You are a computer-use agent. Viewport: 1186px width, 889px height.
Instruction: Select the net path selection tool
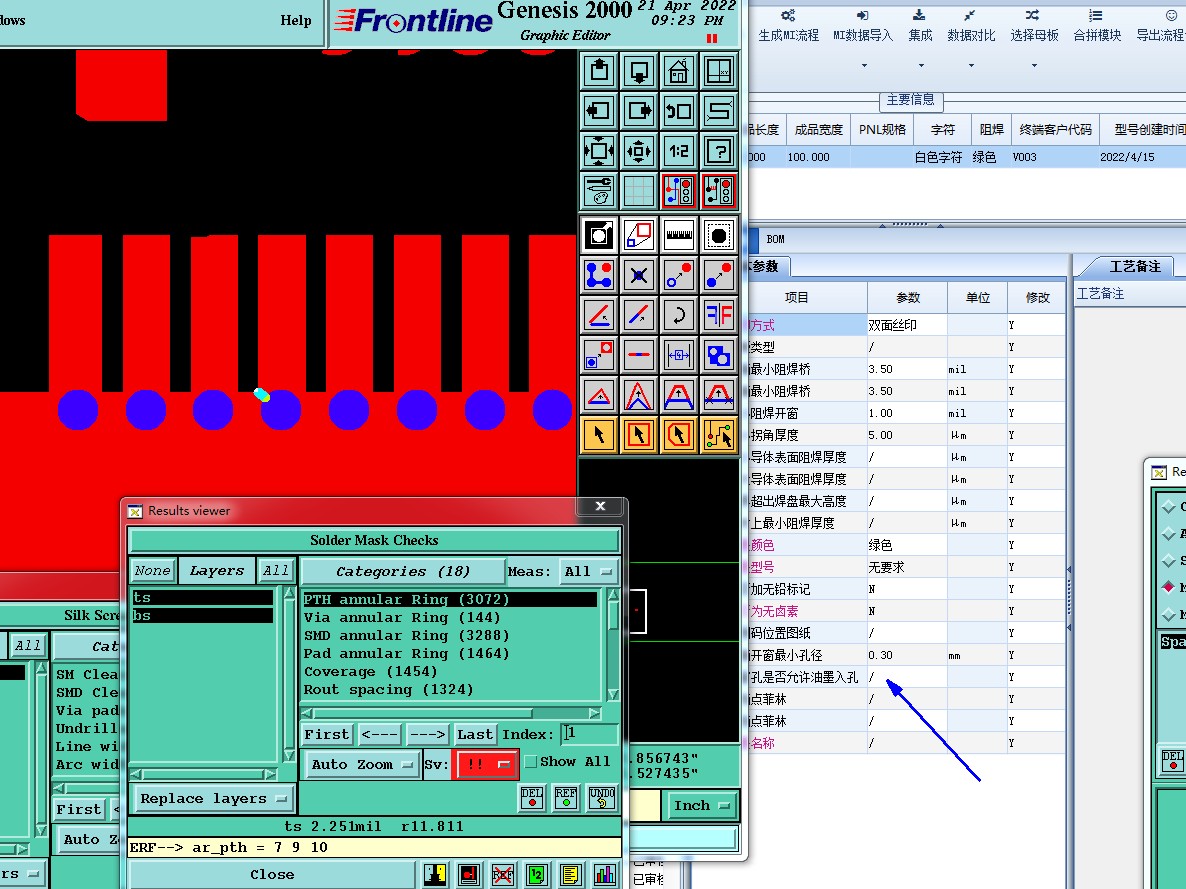(719, 435)
